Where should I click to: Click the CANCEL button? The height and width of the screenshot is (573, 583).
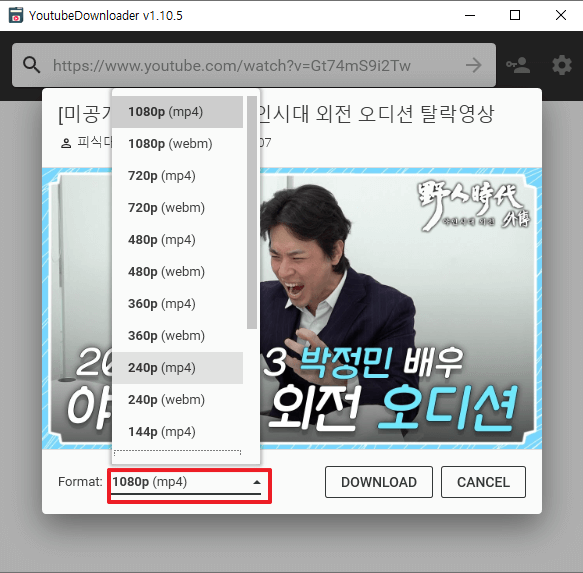point(483,482)
